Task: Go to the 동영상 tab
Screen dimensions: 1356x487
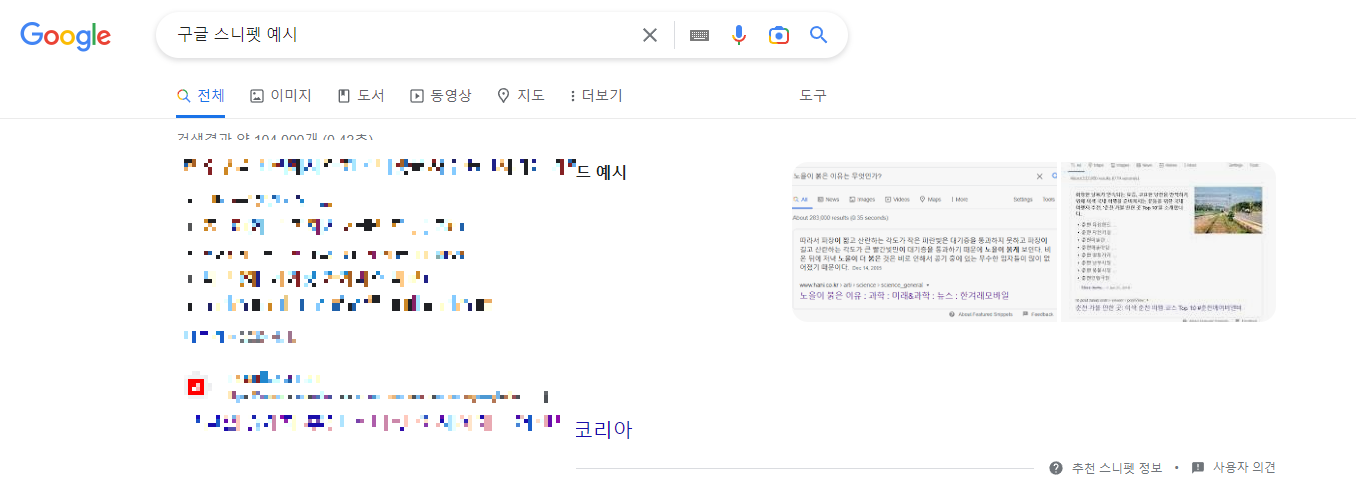Action: click(x=441, y=96)
